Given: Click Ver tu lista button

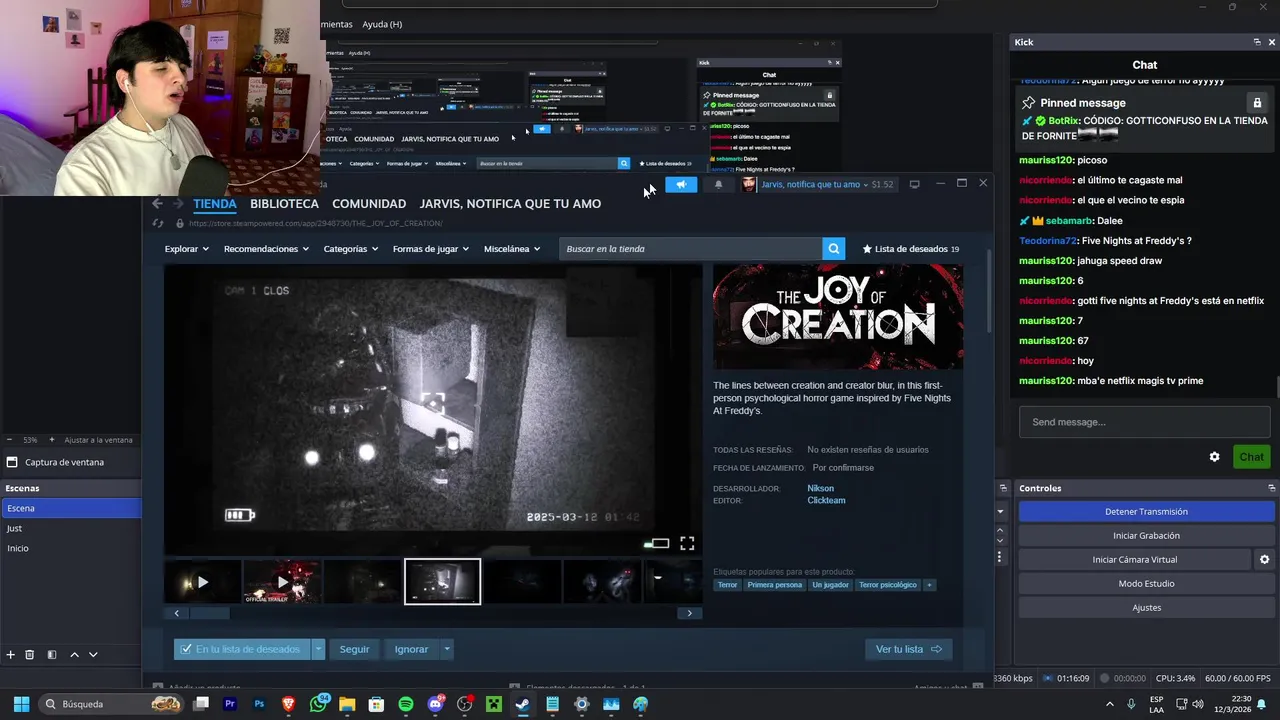Looking at the screenshot, I should point(908,649).
